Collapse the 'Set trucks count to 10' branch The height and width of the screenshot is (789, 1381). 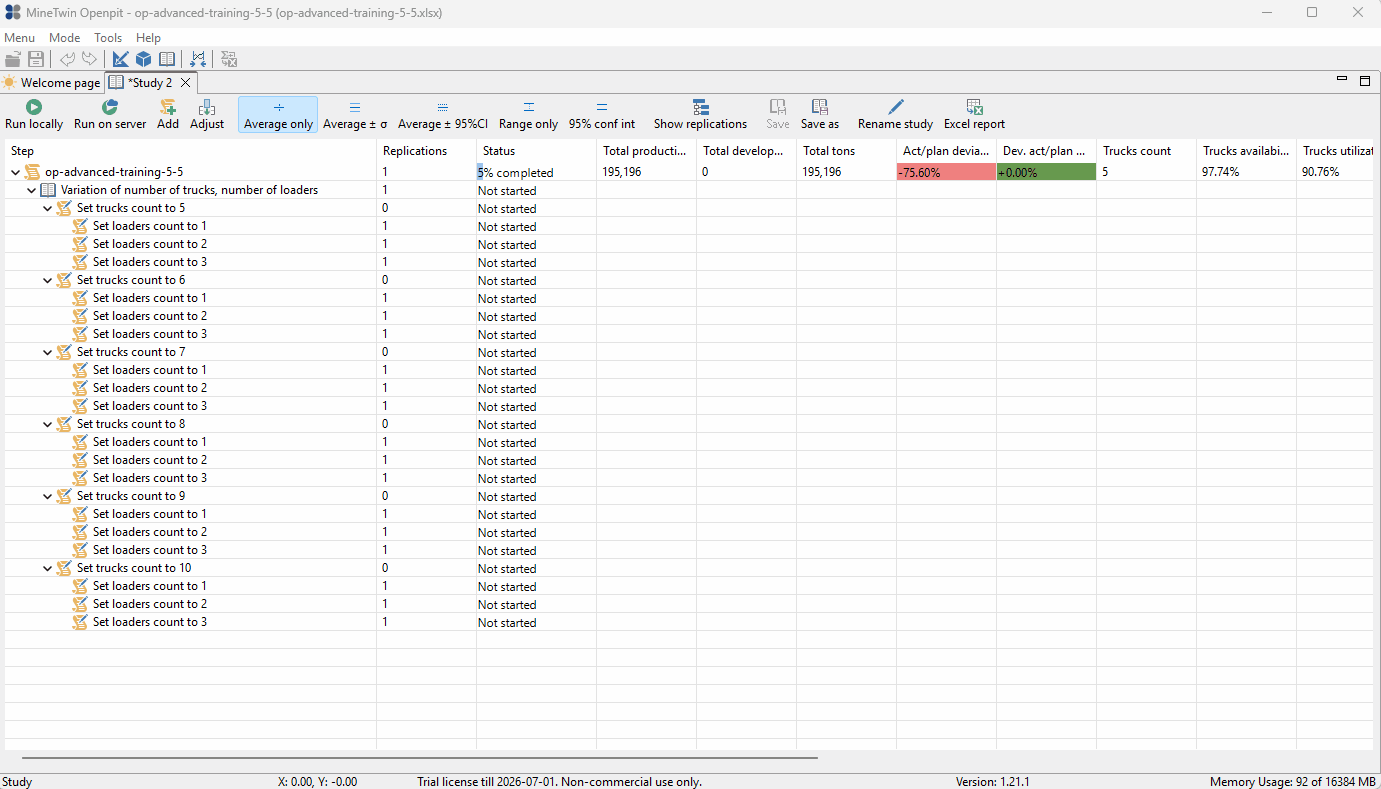[47, 568]
